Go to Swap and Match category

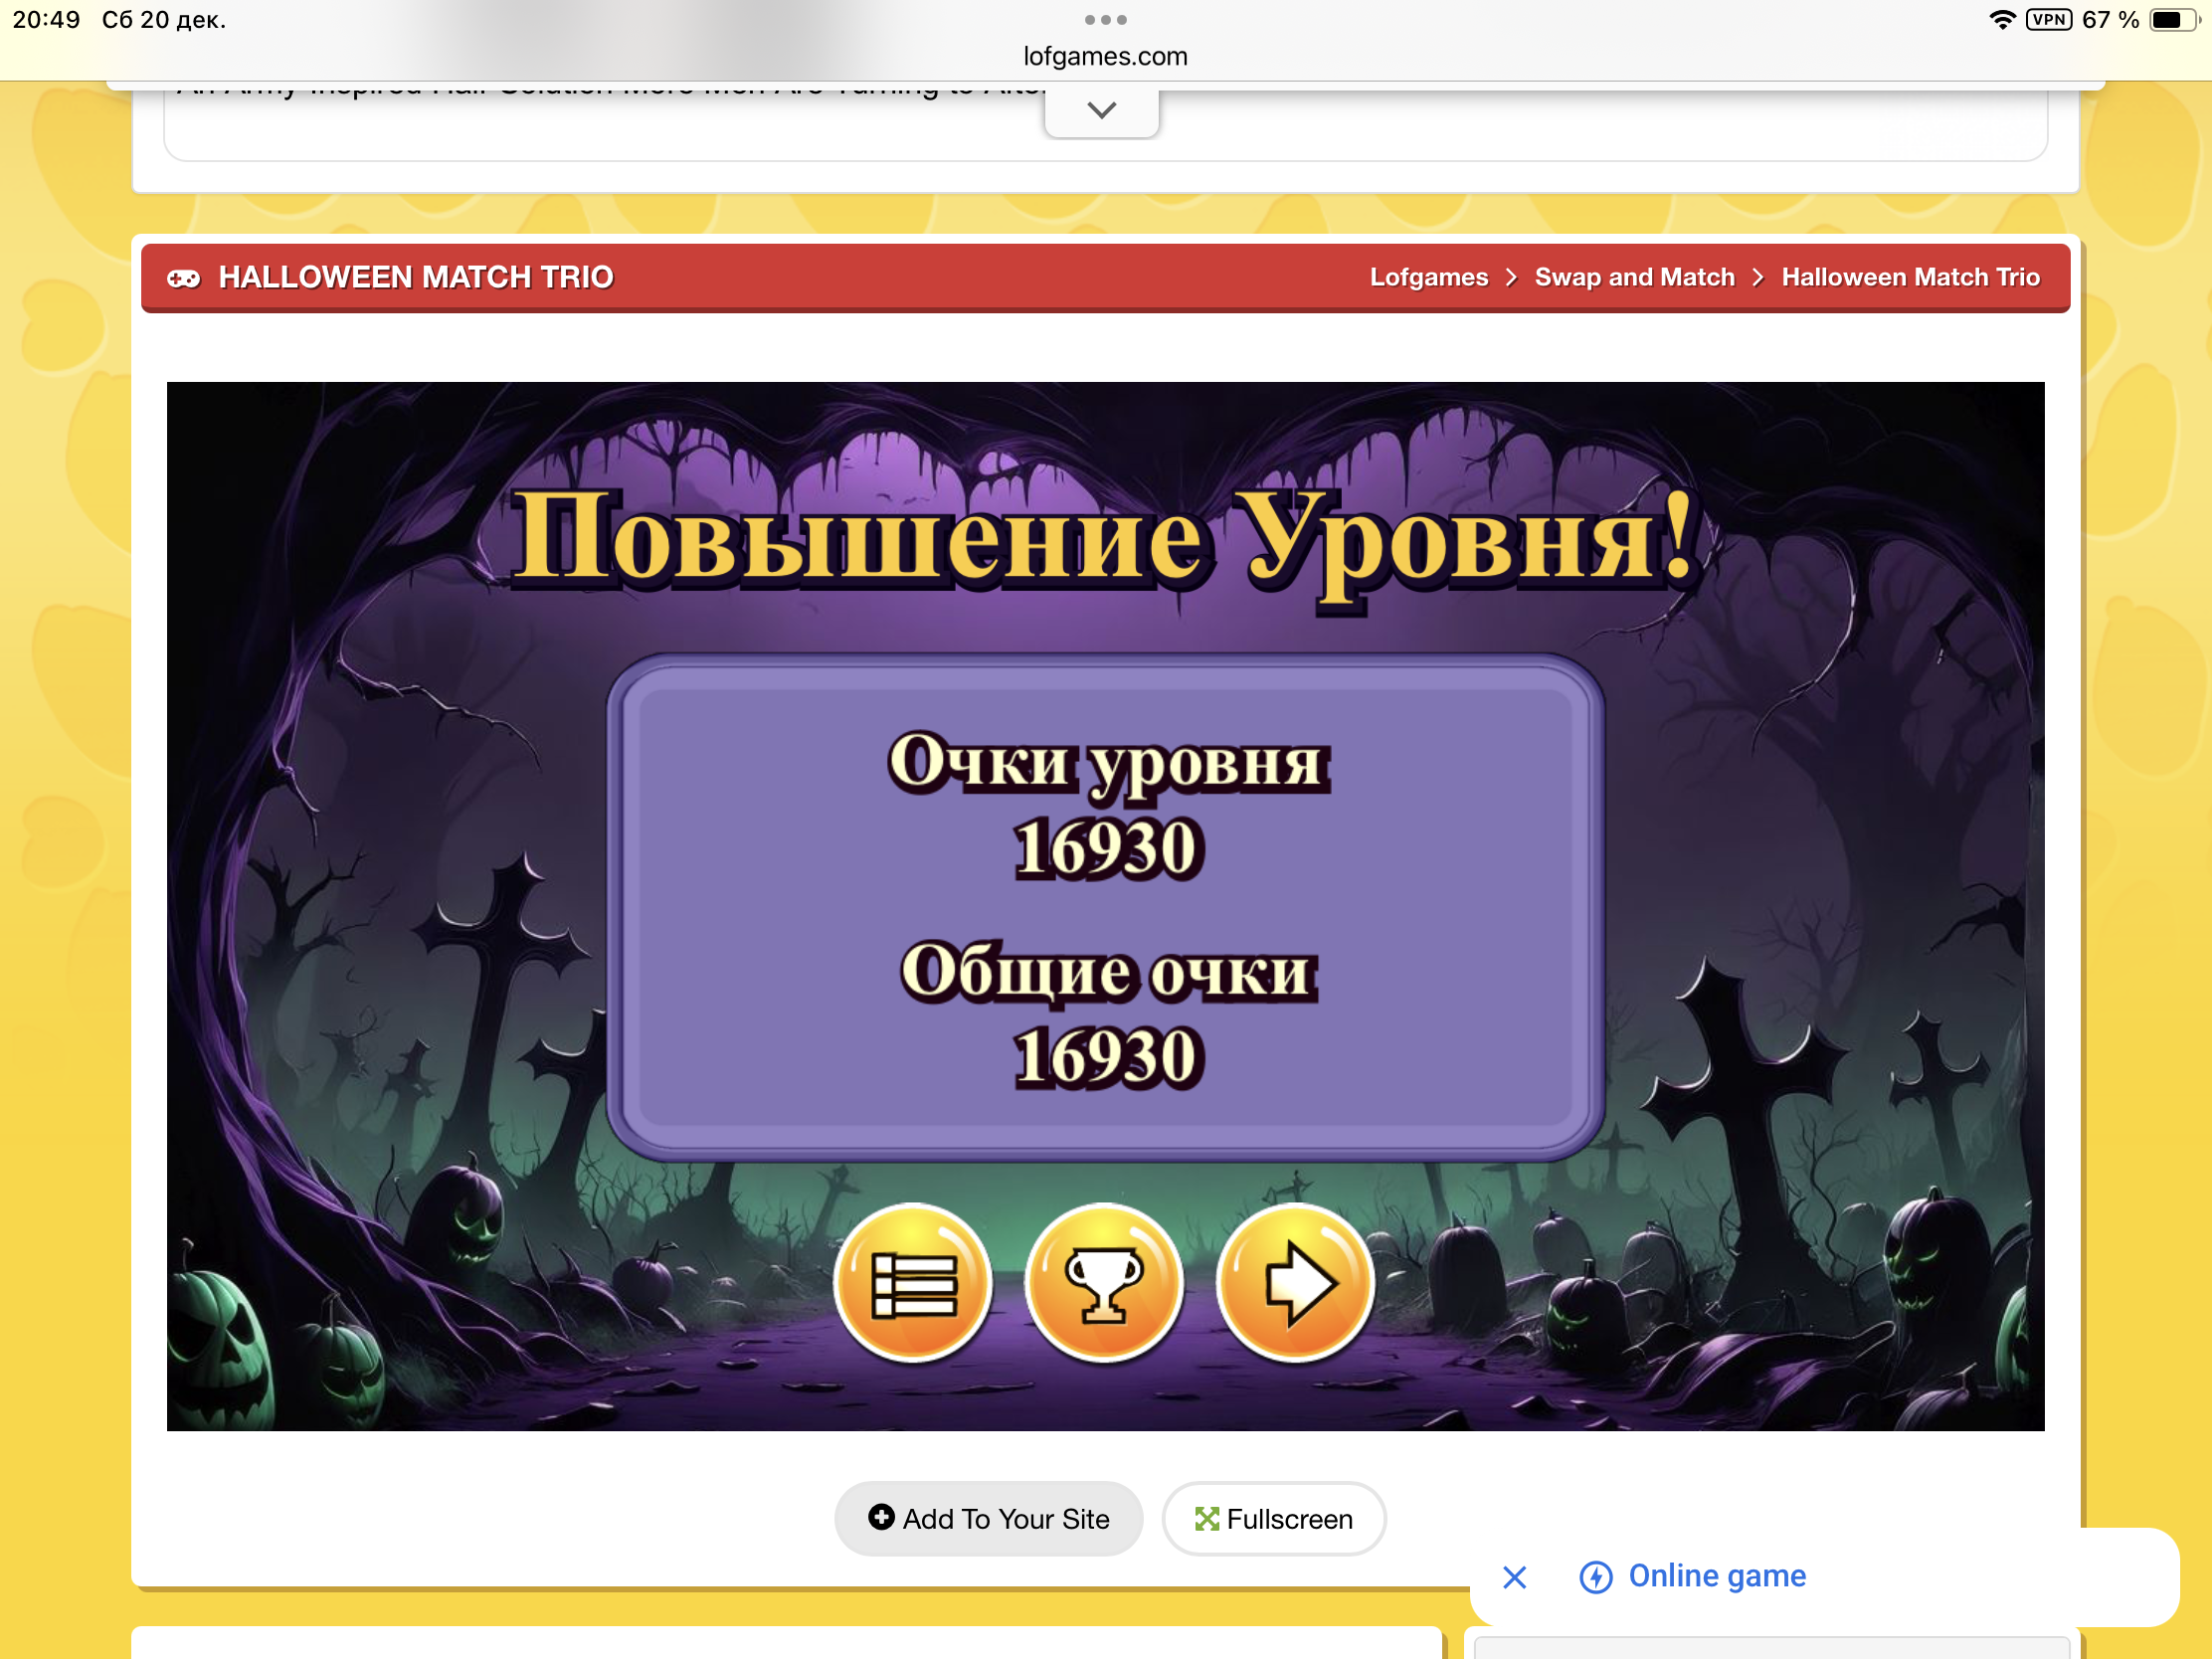[x=1634, y=277]
